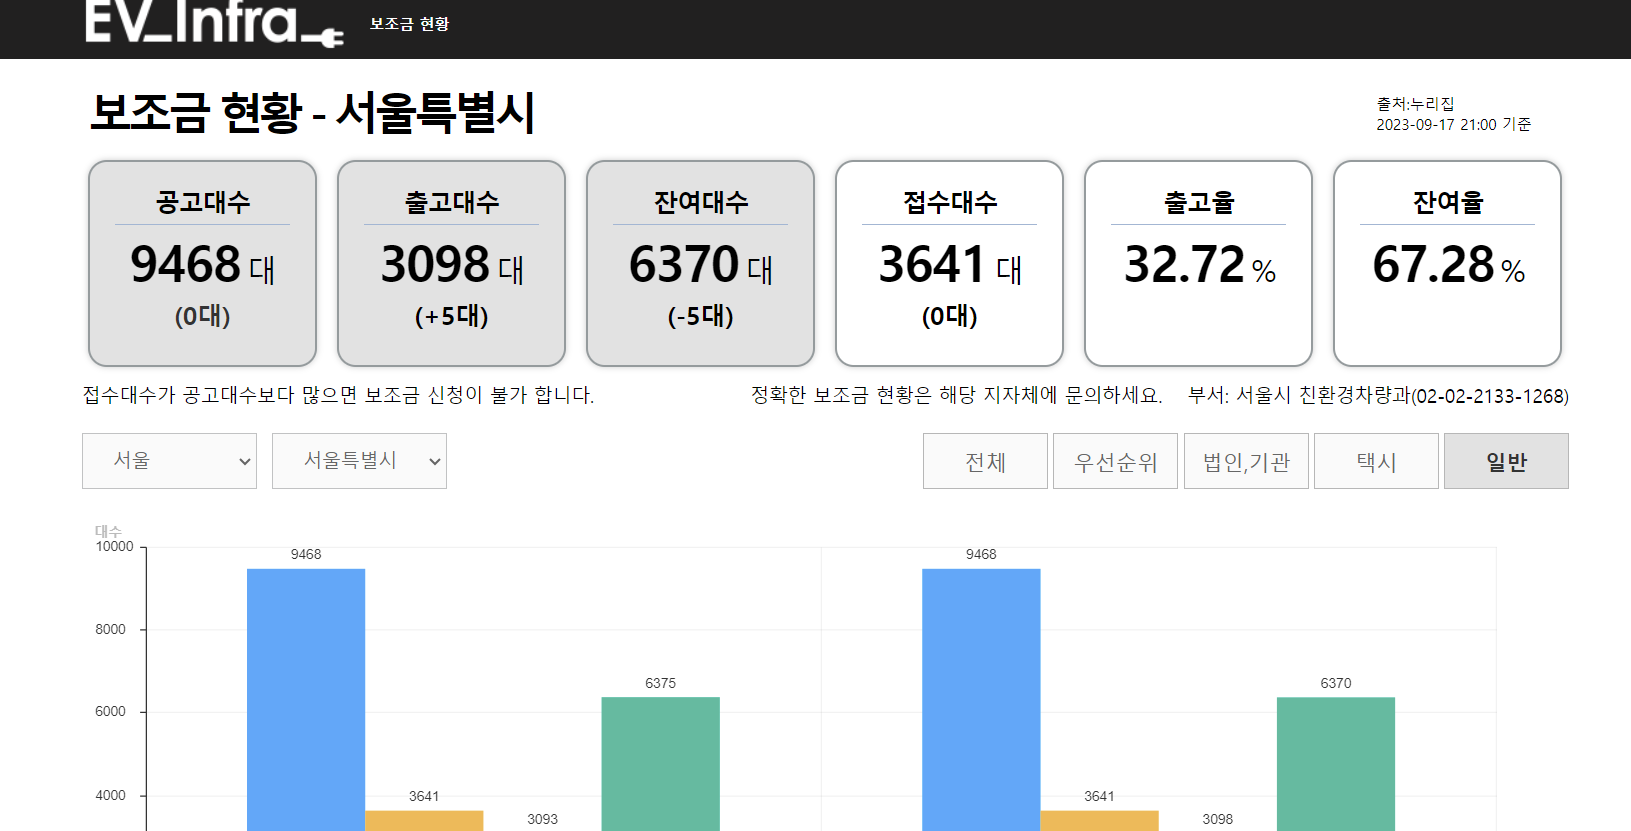Viewport: 1631px width, 831px height.
Task: Click the left chart blue 9468 bar
Action: point(306,700)
